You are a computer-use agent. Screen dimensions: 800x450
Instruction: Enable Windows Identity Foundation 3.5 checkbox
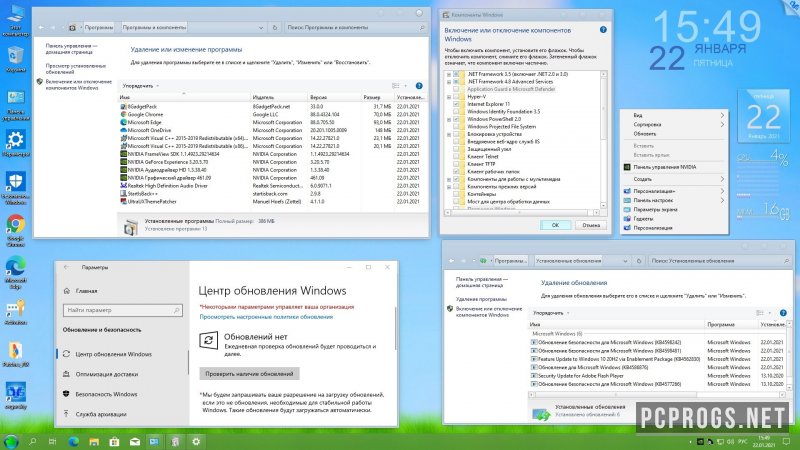457,111
